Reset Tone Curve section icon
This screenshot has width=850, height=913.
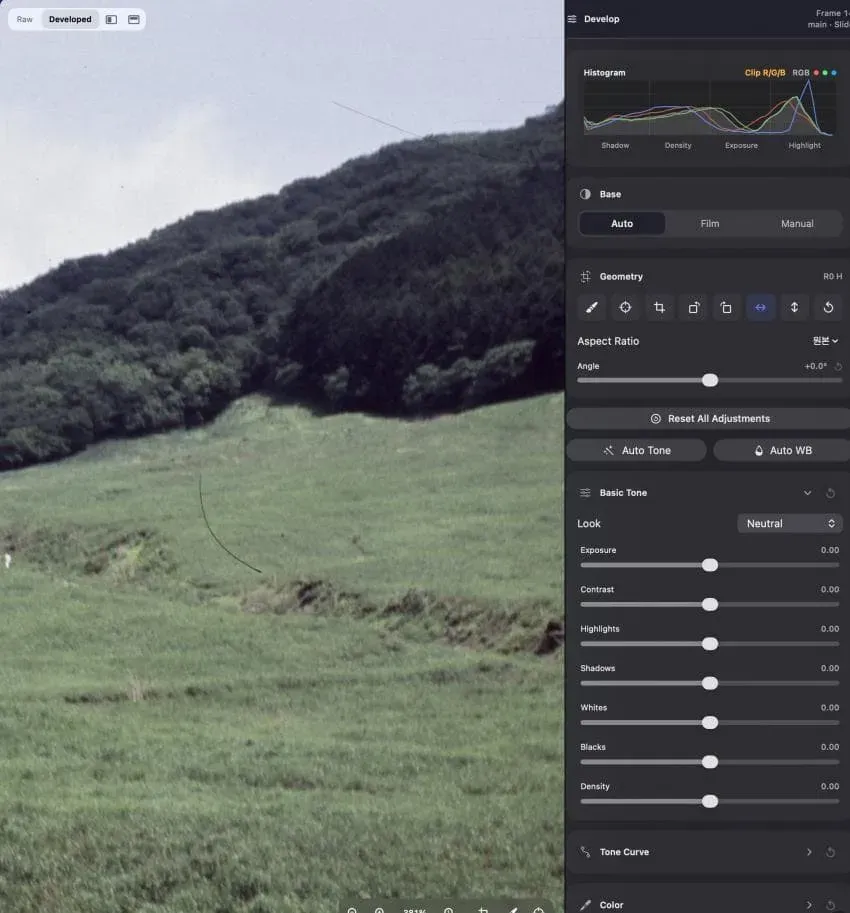point(831,852)
